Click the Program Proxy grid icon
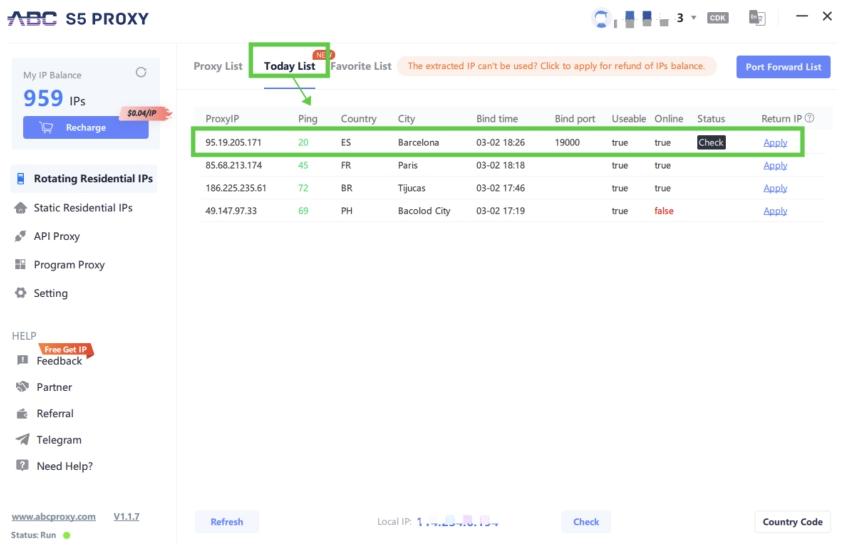The width and height of the screenshot is (847, 546). click(21, 264)
